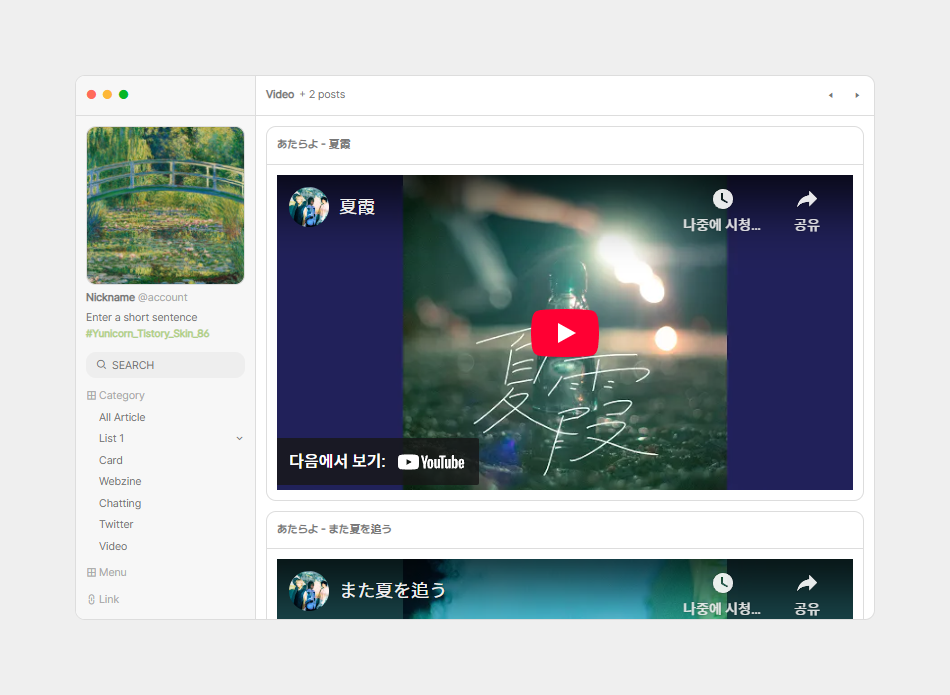Click the Category grid icon
Viewport: 950px width, 695px height.
[x=91, y=395]
